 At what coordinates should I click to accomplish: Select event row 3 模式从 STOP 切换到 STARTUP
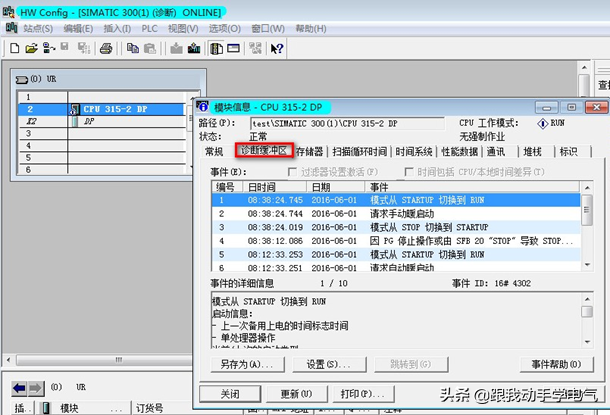396,227
